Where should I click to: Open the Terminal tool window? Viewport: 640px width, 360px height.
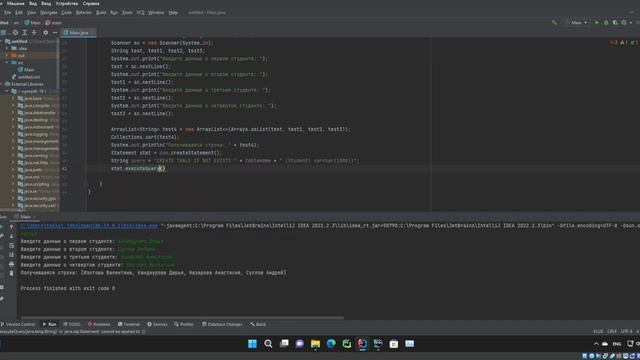tap(129, 324)
